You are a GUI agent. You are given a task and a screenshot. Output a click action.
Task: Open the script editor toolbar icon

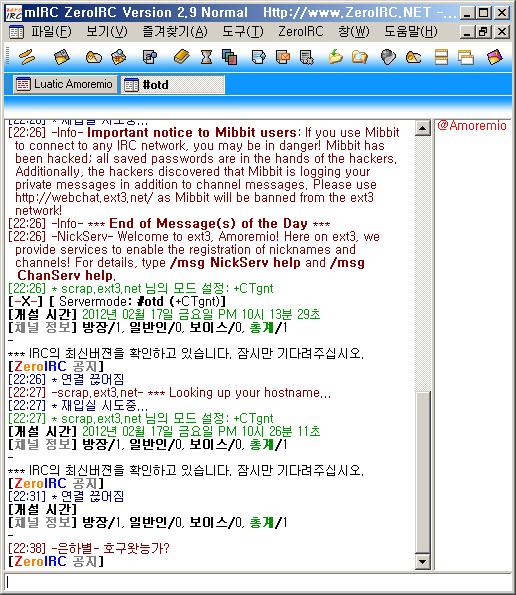(x=307, y=57)
